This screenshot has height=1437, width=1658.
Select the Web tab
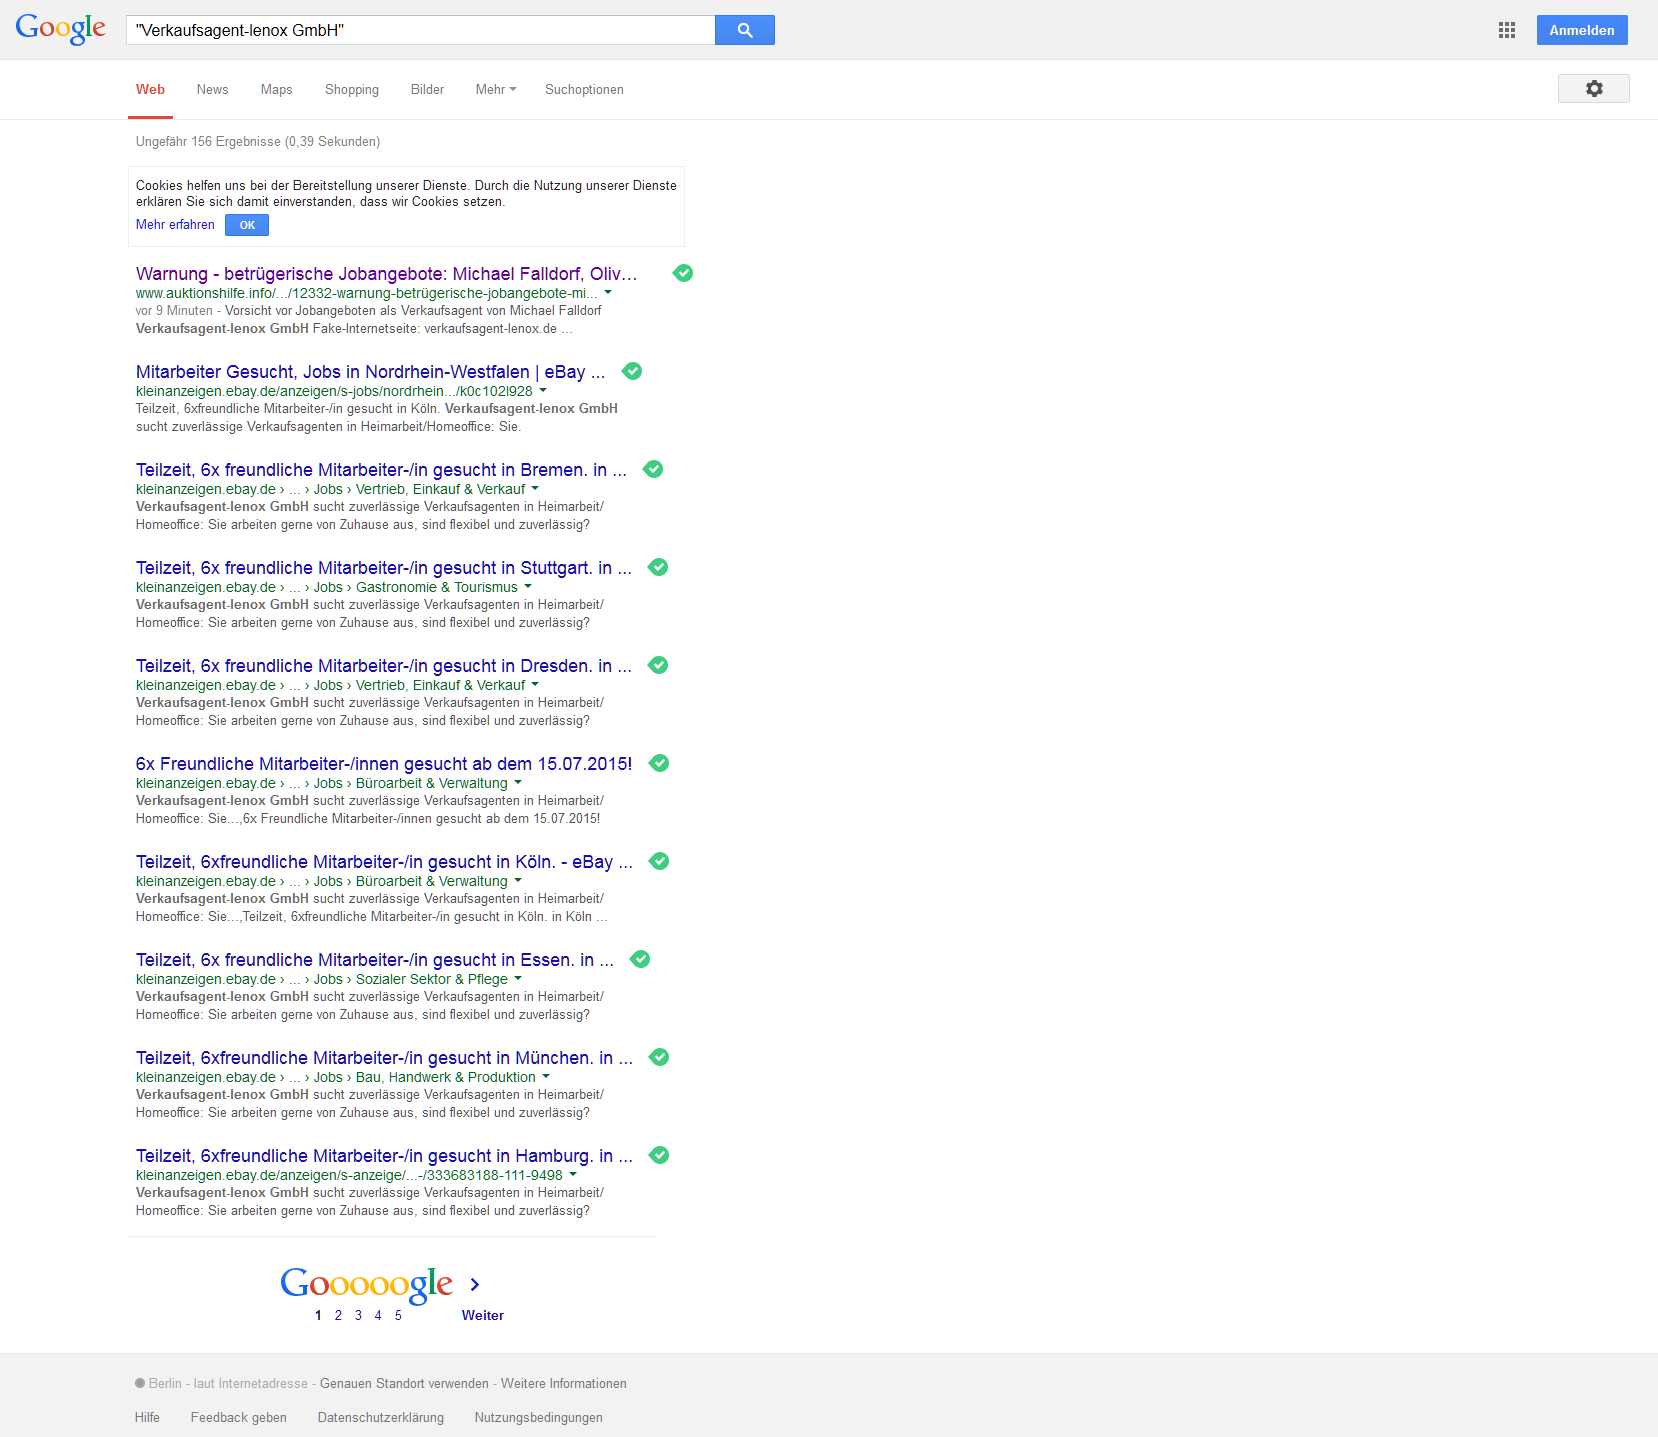pos(150,89)
